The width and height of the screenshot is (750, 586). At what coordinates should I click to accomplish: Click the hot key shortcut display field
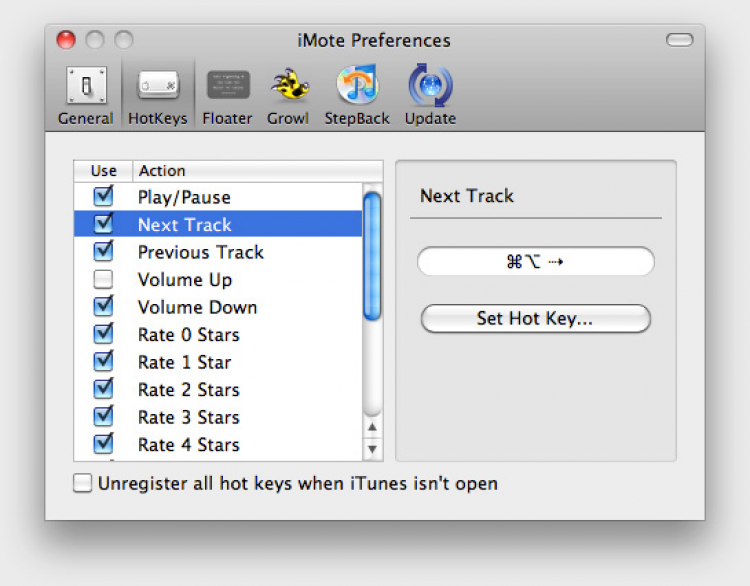click(535, 262)
